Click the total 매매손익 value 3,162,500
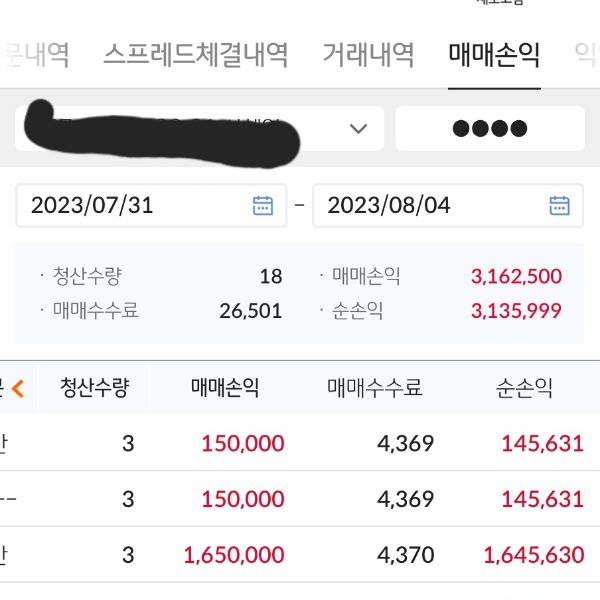This screenshot has width=600, height=600. (x=516, y=276)
